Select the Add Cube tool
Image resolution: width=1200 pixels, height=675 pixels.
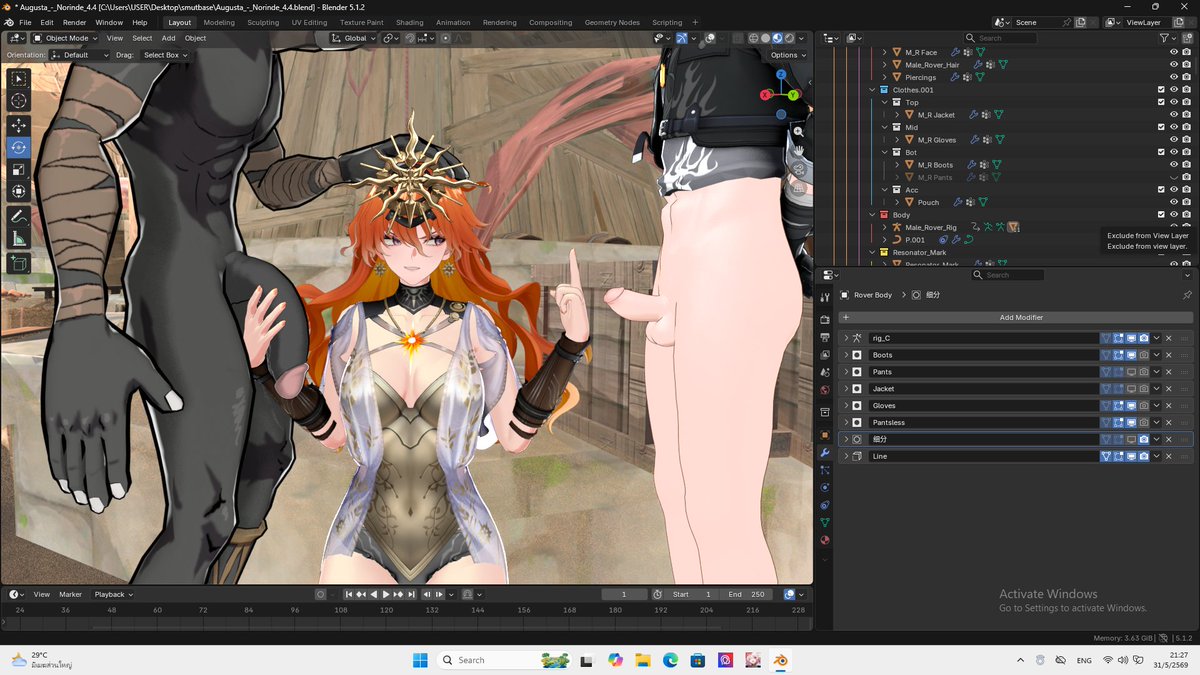tap(19, 263)
